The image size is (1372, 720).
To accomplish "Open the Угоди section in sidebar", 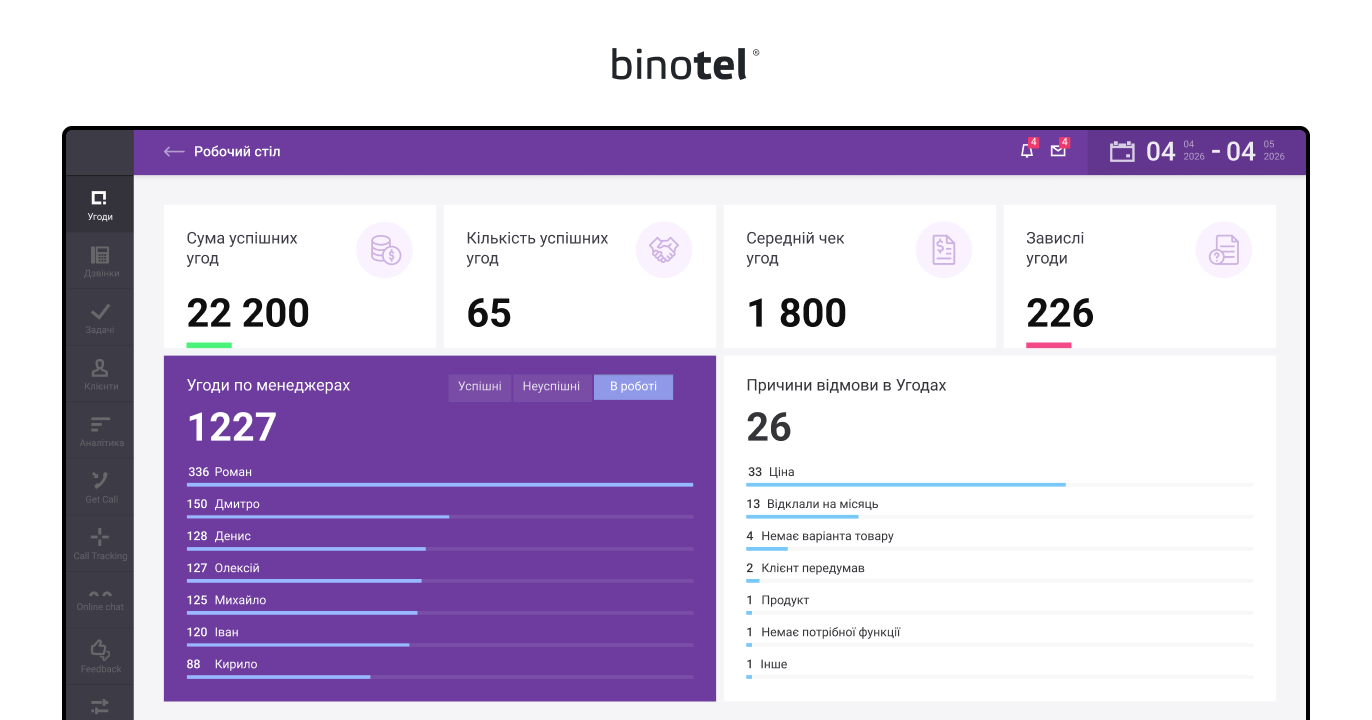I will [99, 205].
